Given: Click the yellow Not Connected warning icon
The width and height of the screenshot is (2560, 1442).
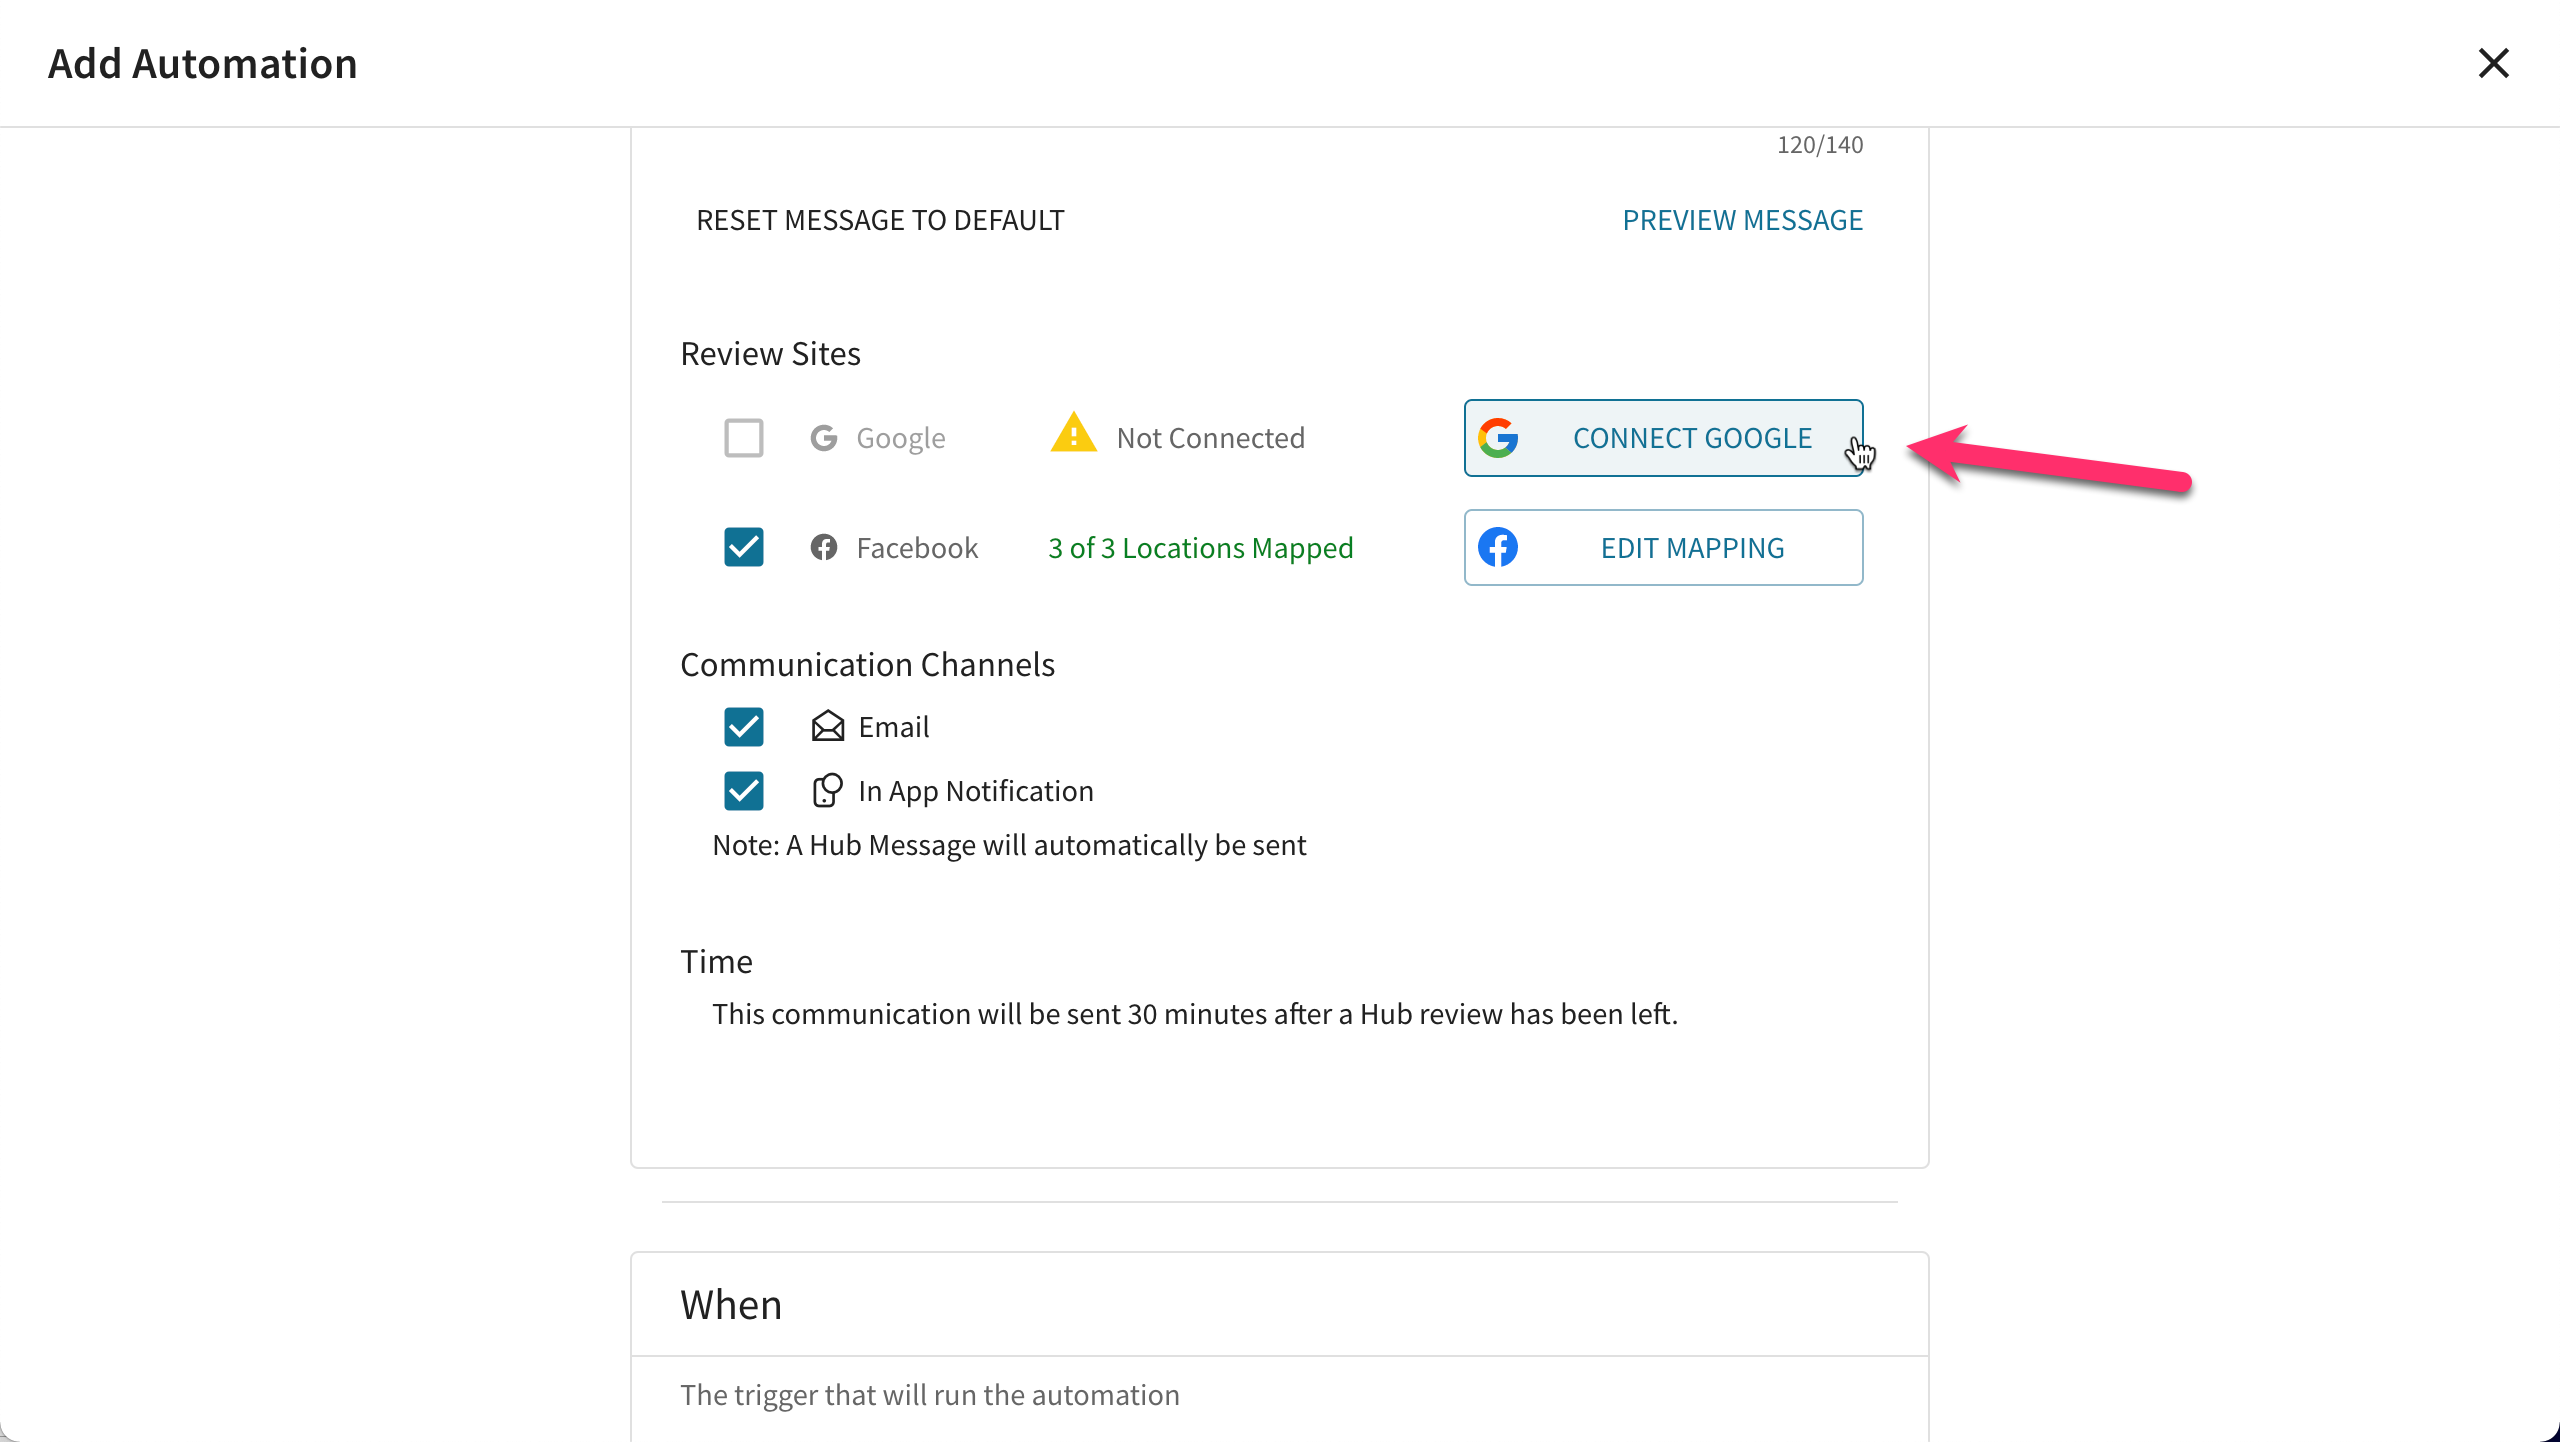Looking at the screenshot, I should [x=1074, y=433].
